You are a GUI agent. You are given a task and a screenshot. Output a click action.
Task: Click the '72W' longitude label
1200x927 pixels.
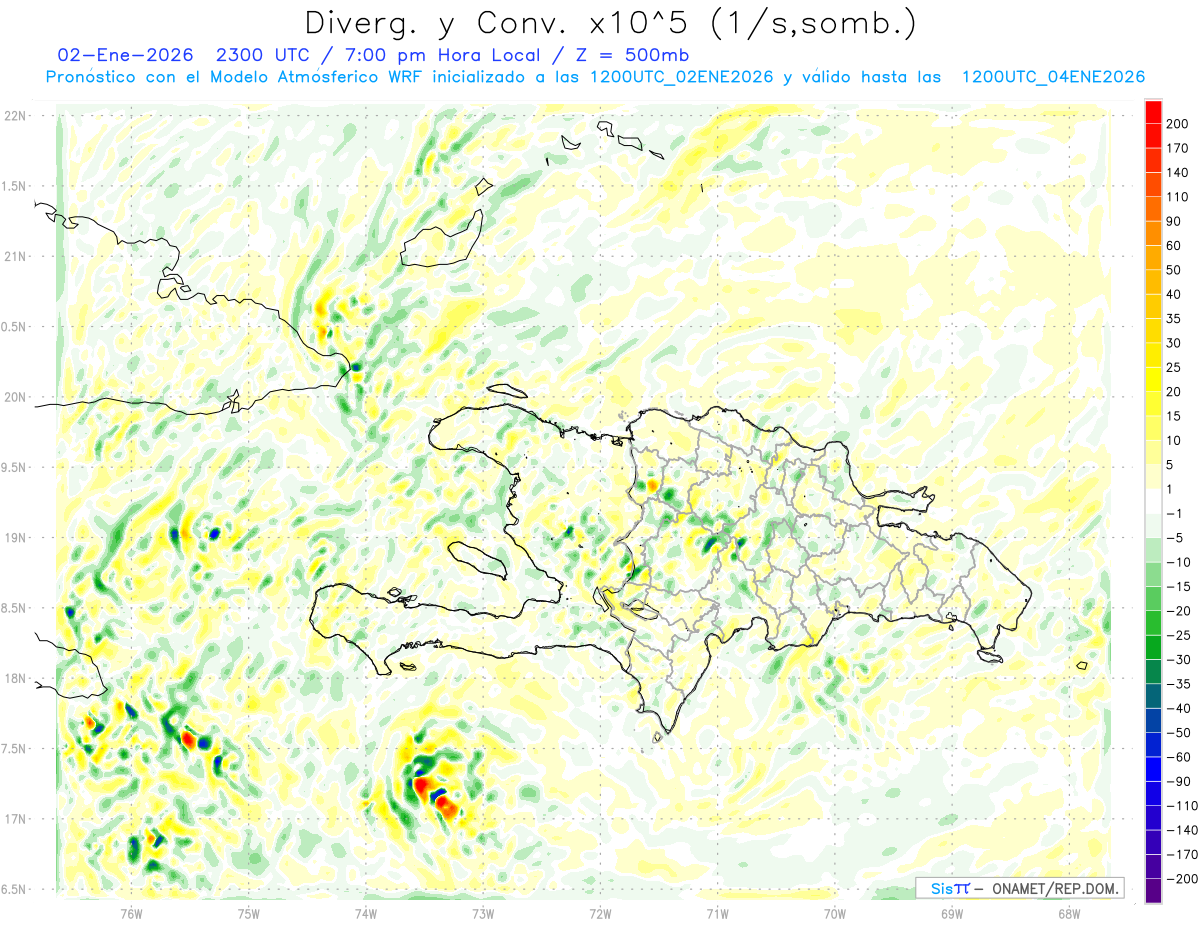(600, 913)
